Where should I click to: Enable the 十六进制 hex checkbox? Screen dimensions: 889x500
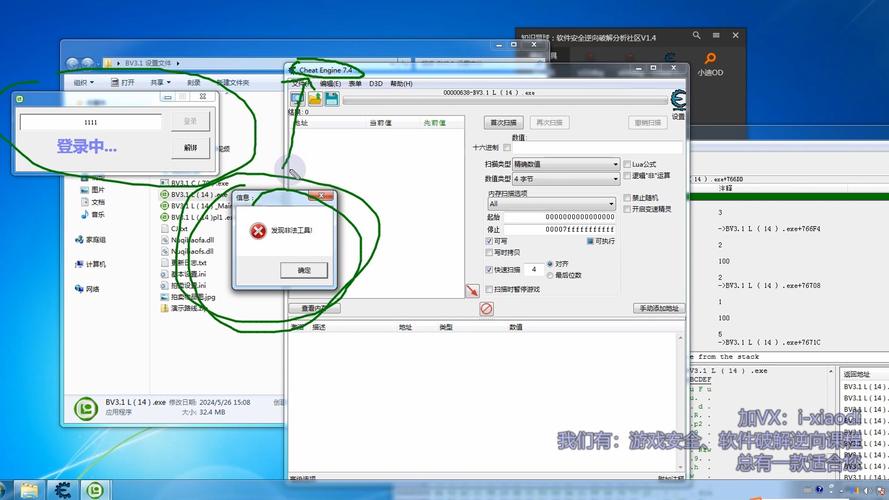pos(507,148)
